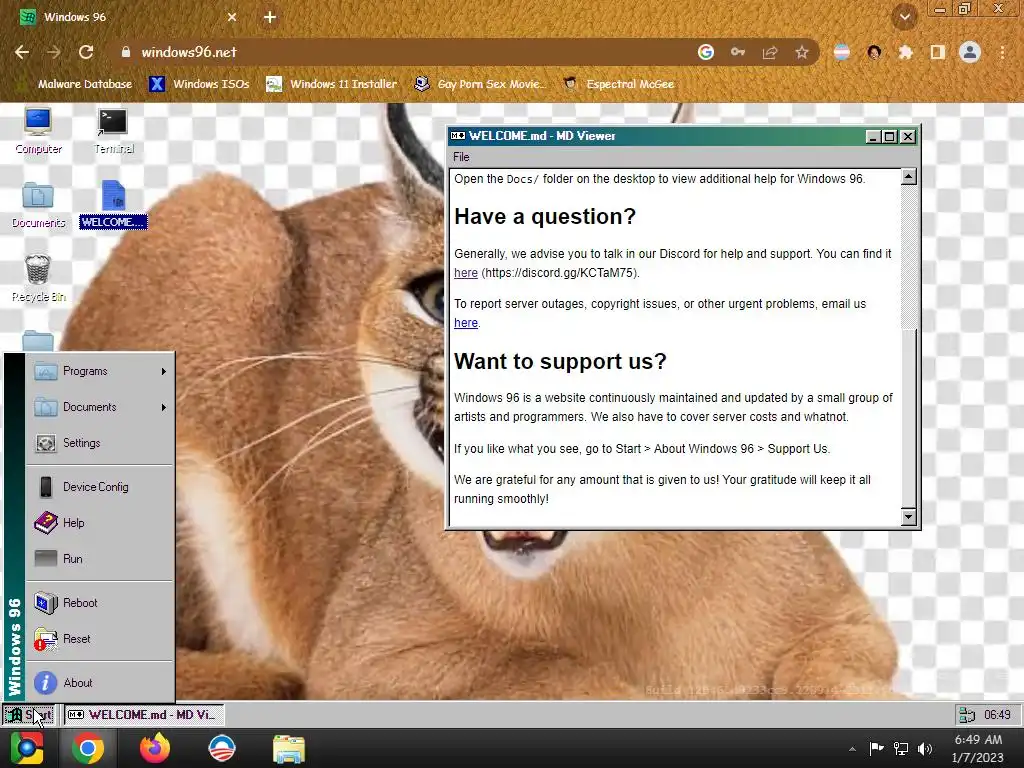This screenshot has height=768, width=1024.
Task: Select WELCOME.md taskbar entry
Action: pos(144,714)
